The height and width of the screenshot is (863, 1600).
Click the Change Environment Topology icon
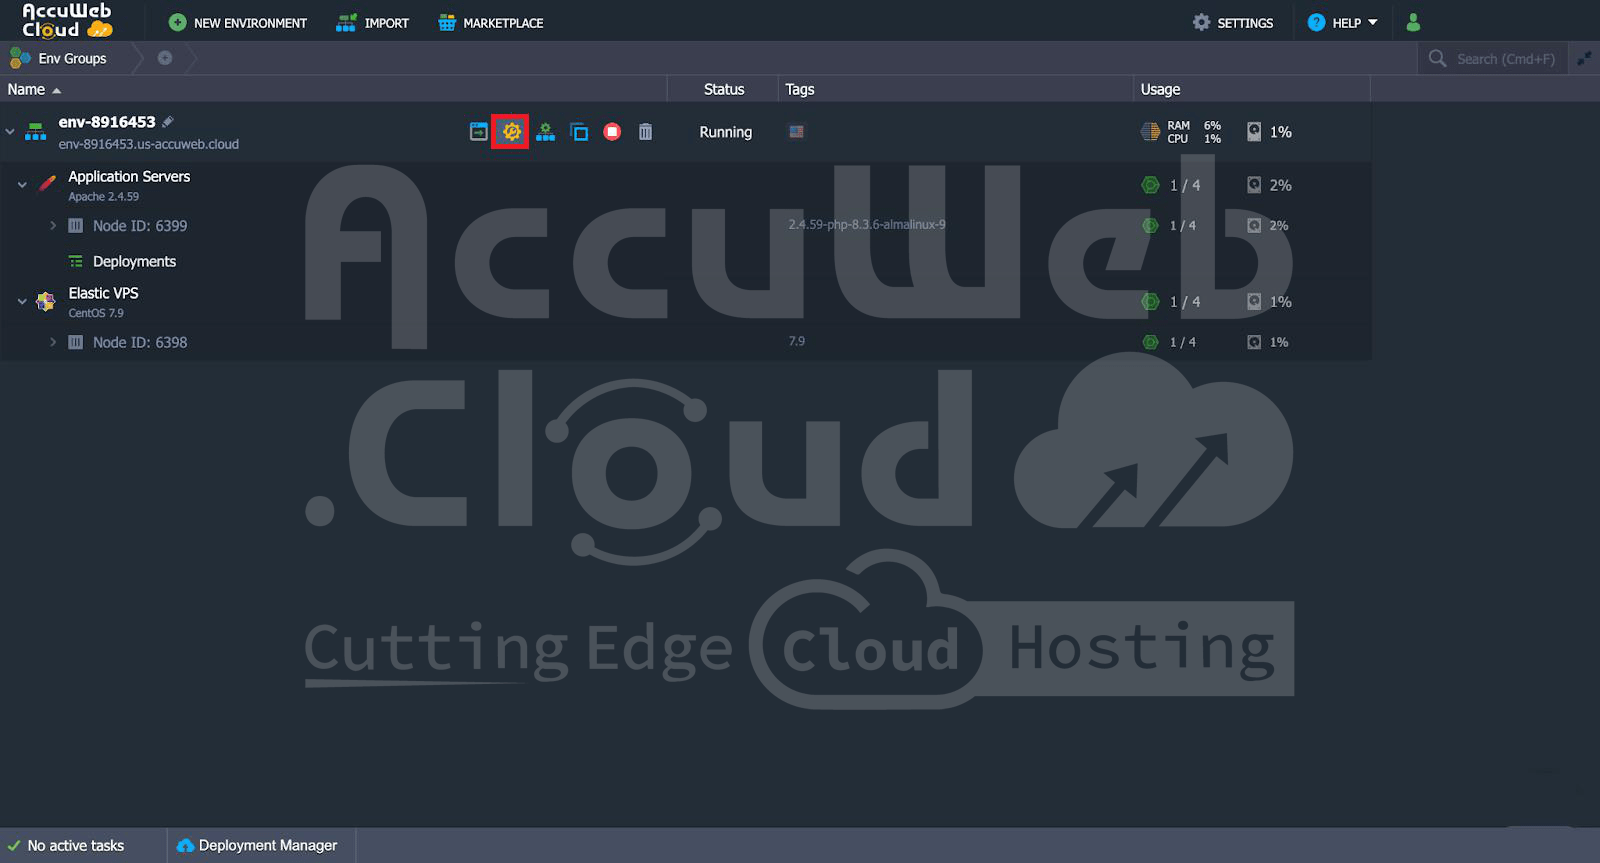pyautogui.click(x=545, y=132)
